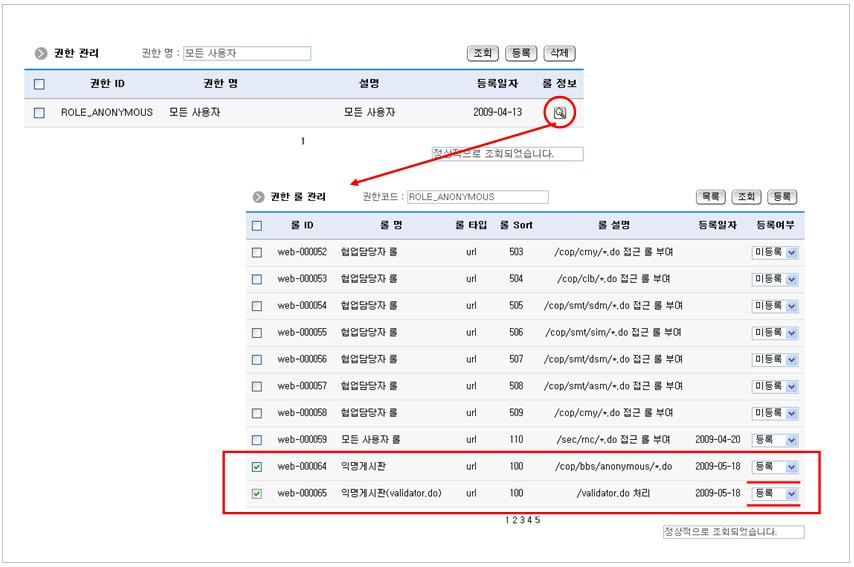854x567 pixels.
Task: Uncheck the web-000064 row checkbox
Action: [257, 466]
